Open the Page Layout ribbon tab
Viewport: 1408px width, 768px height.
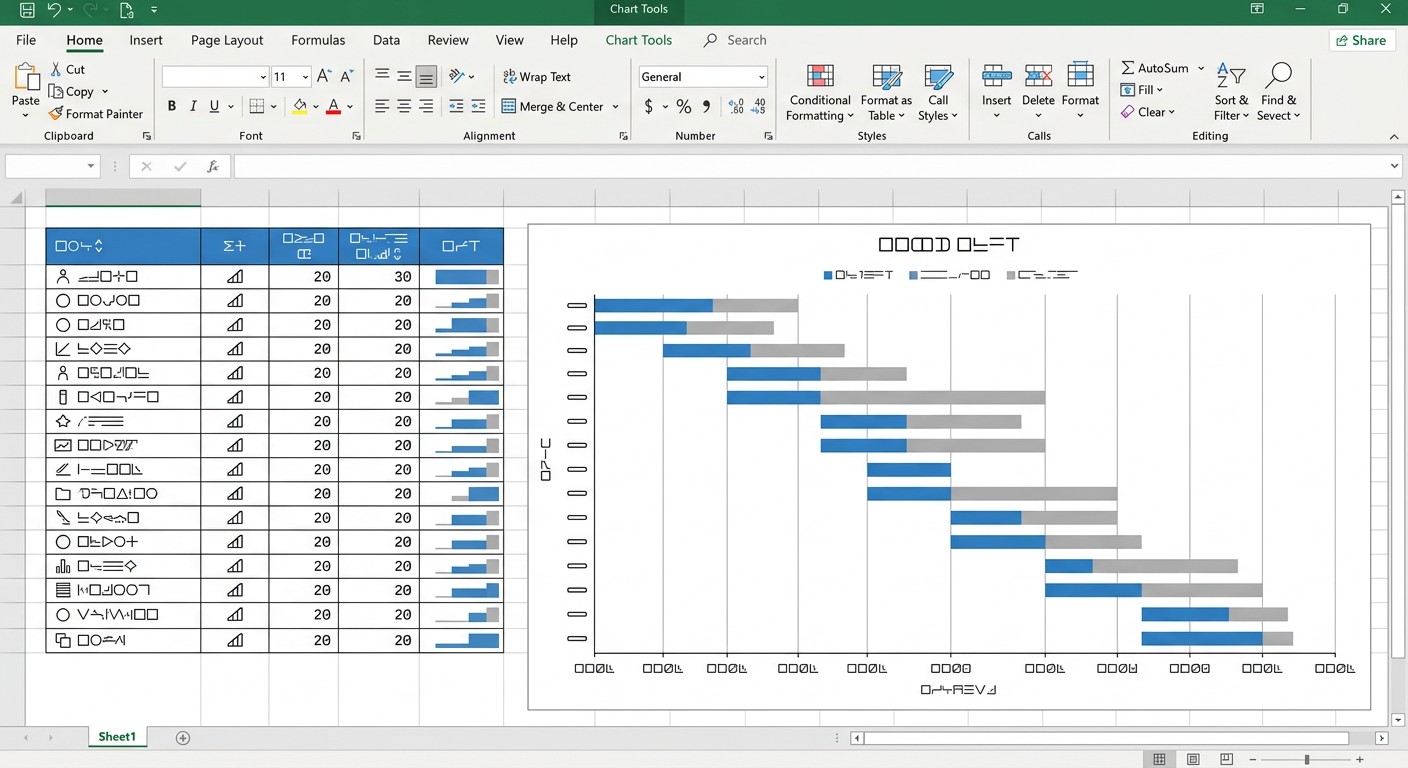tap(227, 40)
